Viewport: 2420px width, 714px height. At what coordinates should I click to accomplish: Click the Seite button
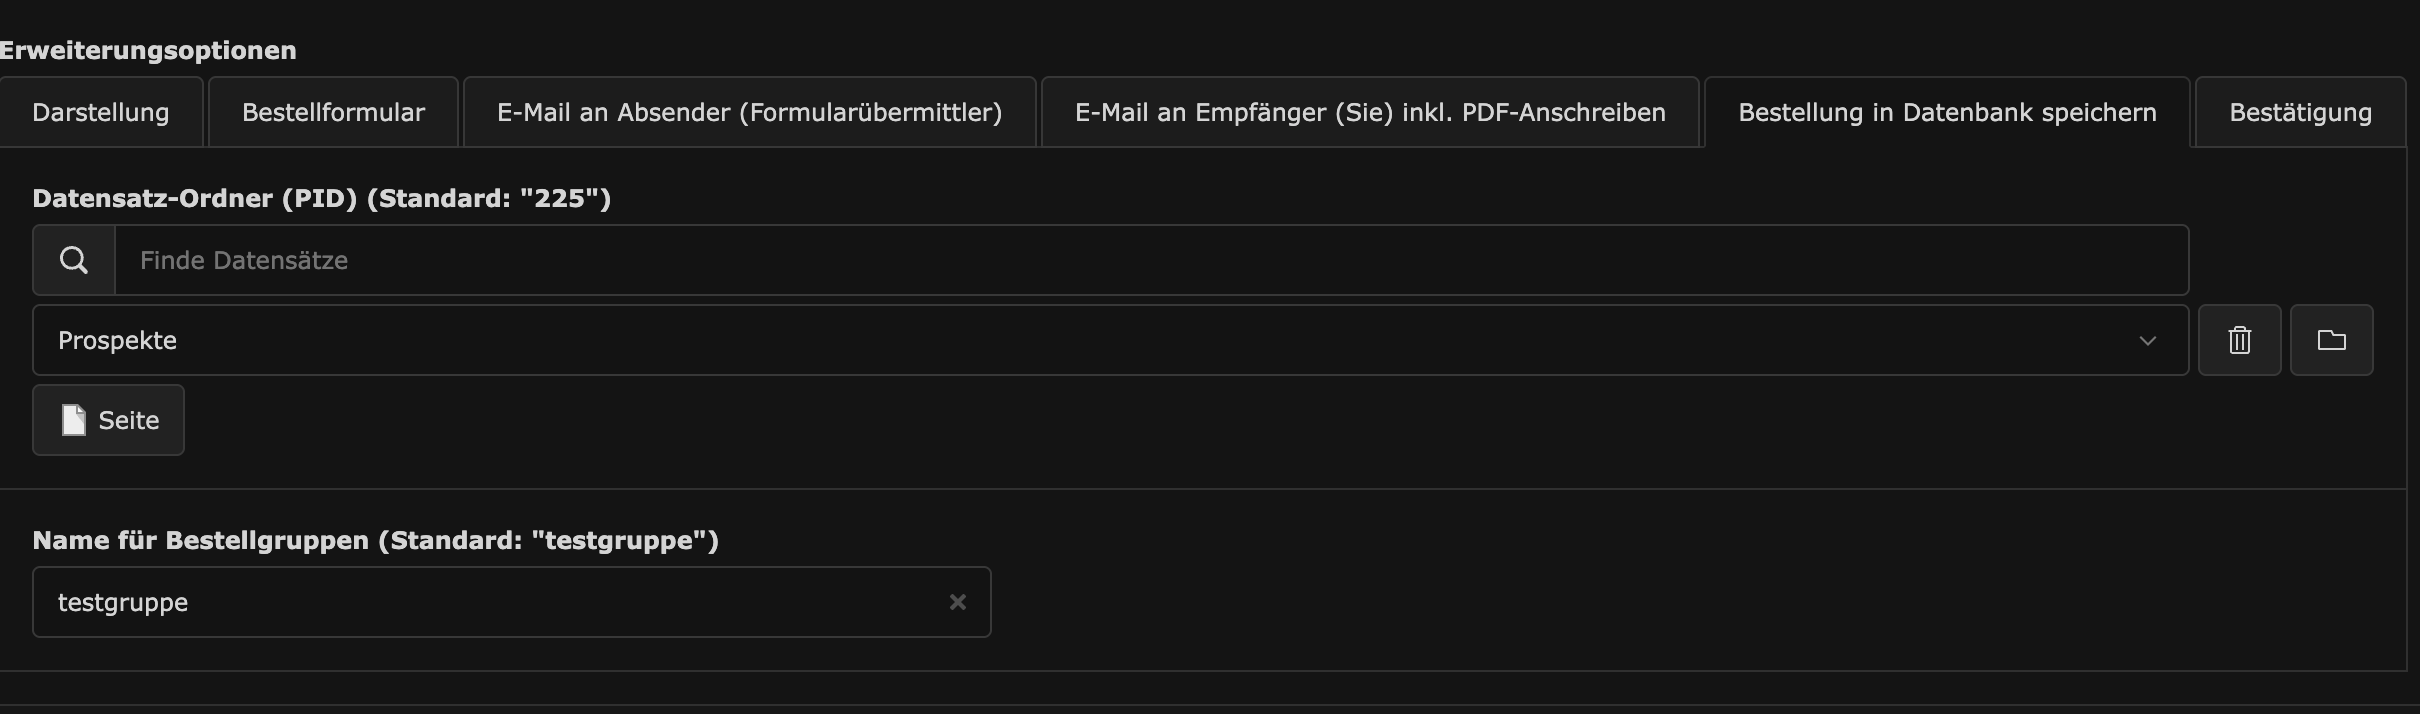(x=108, y=420)
